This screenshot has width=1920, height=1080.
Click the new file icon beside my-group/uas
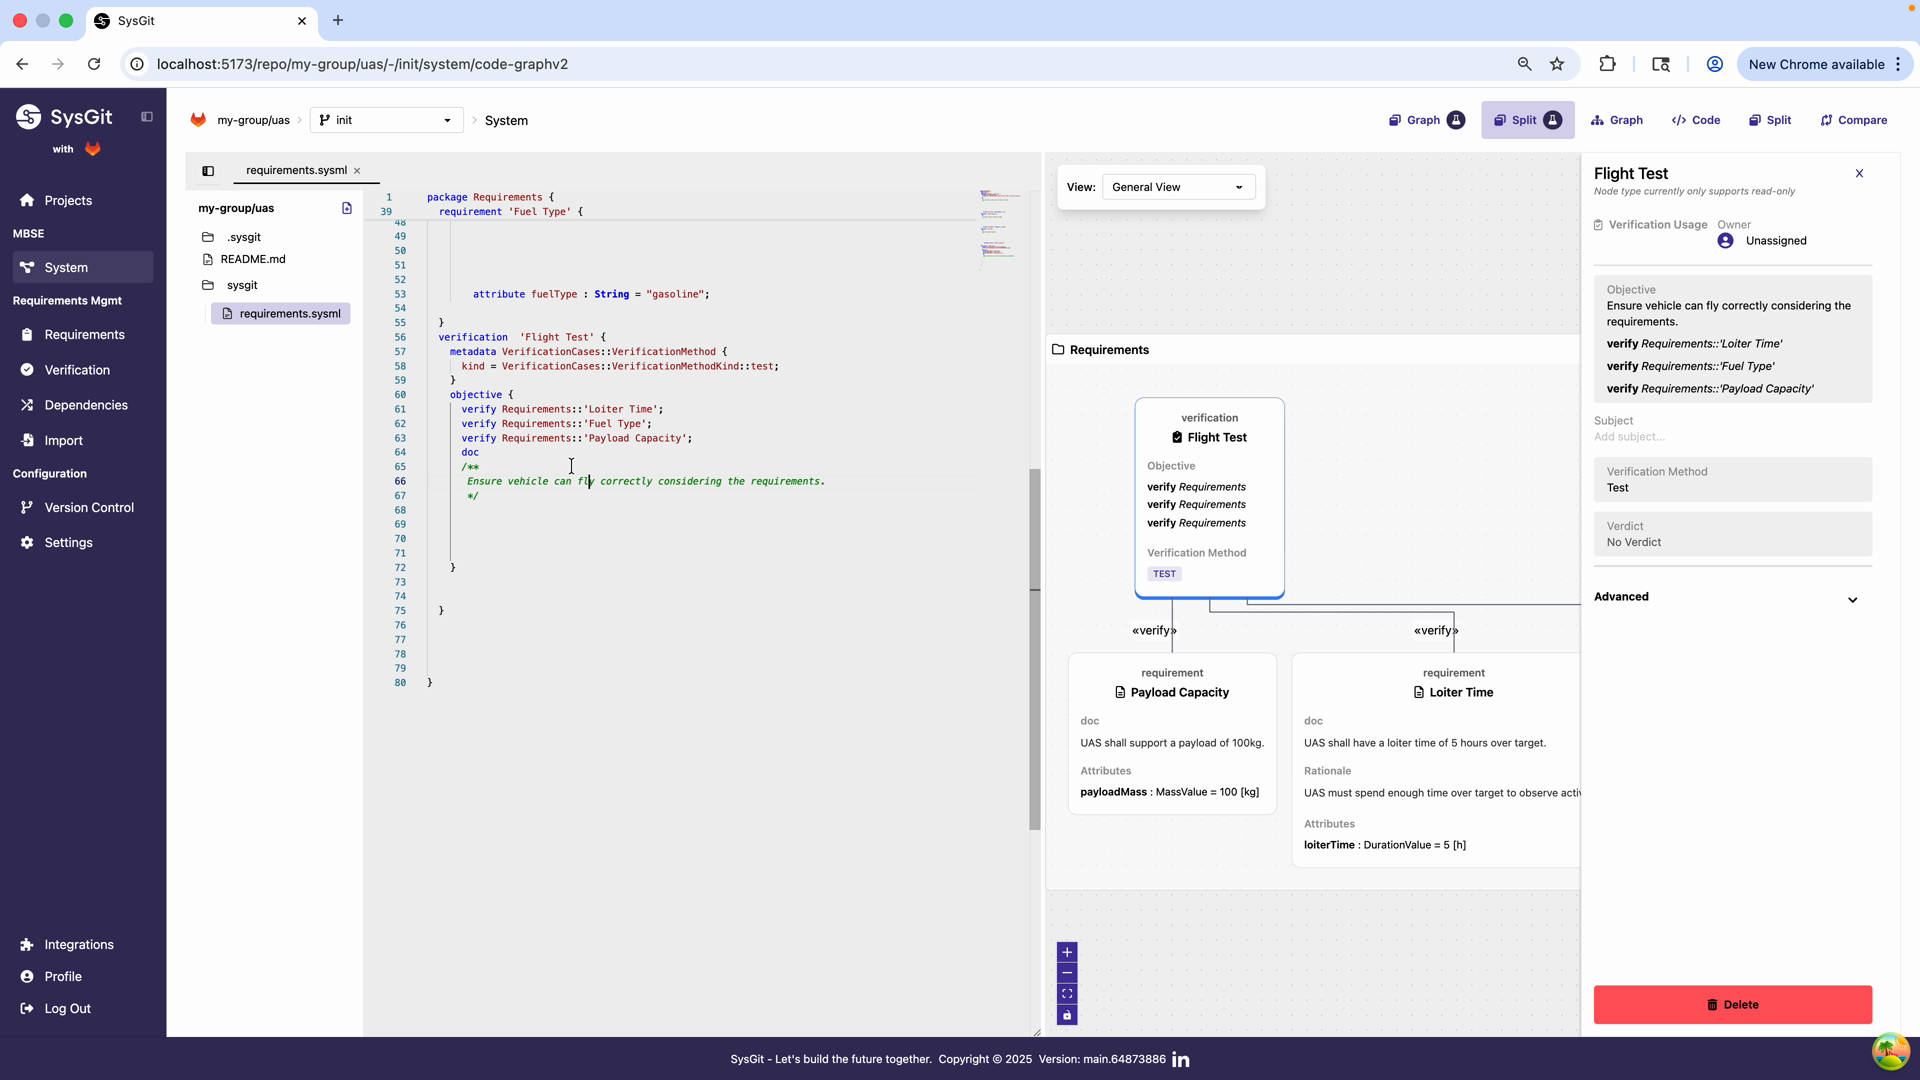click(x=347, y=208)
